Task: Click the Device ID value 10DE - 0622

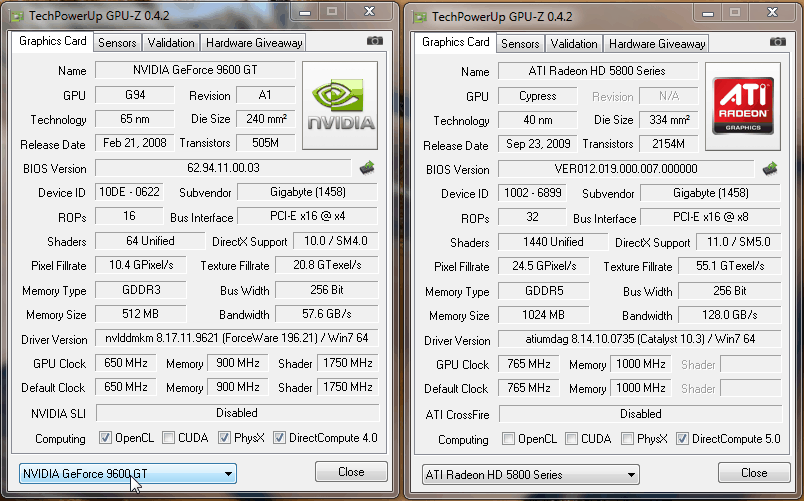Action: coord(129,192)
